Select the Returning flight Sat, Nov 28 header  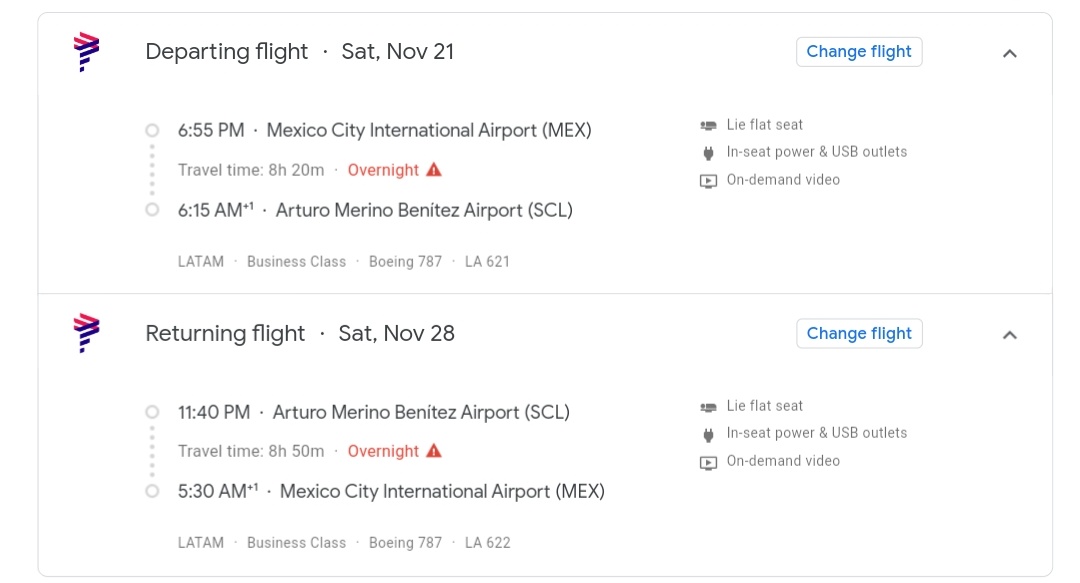click(299, 333)
